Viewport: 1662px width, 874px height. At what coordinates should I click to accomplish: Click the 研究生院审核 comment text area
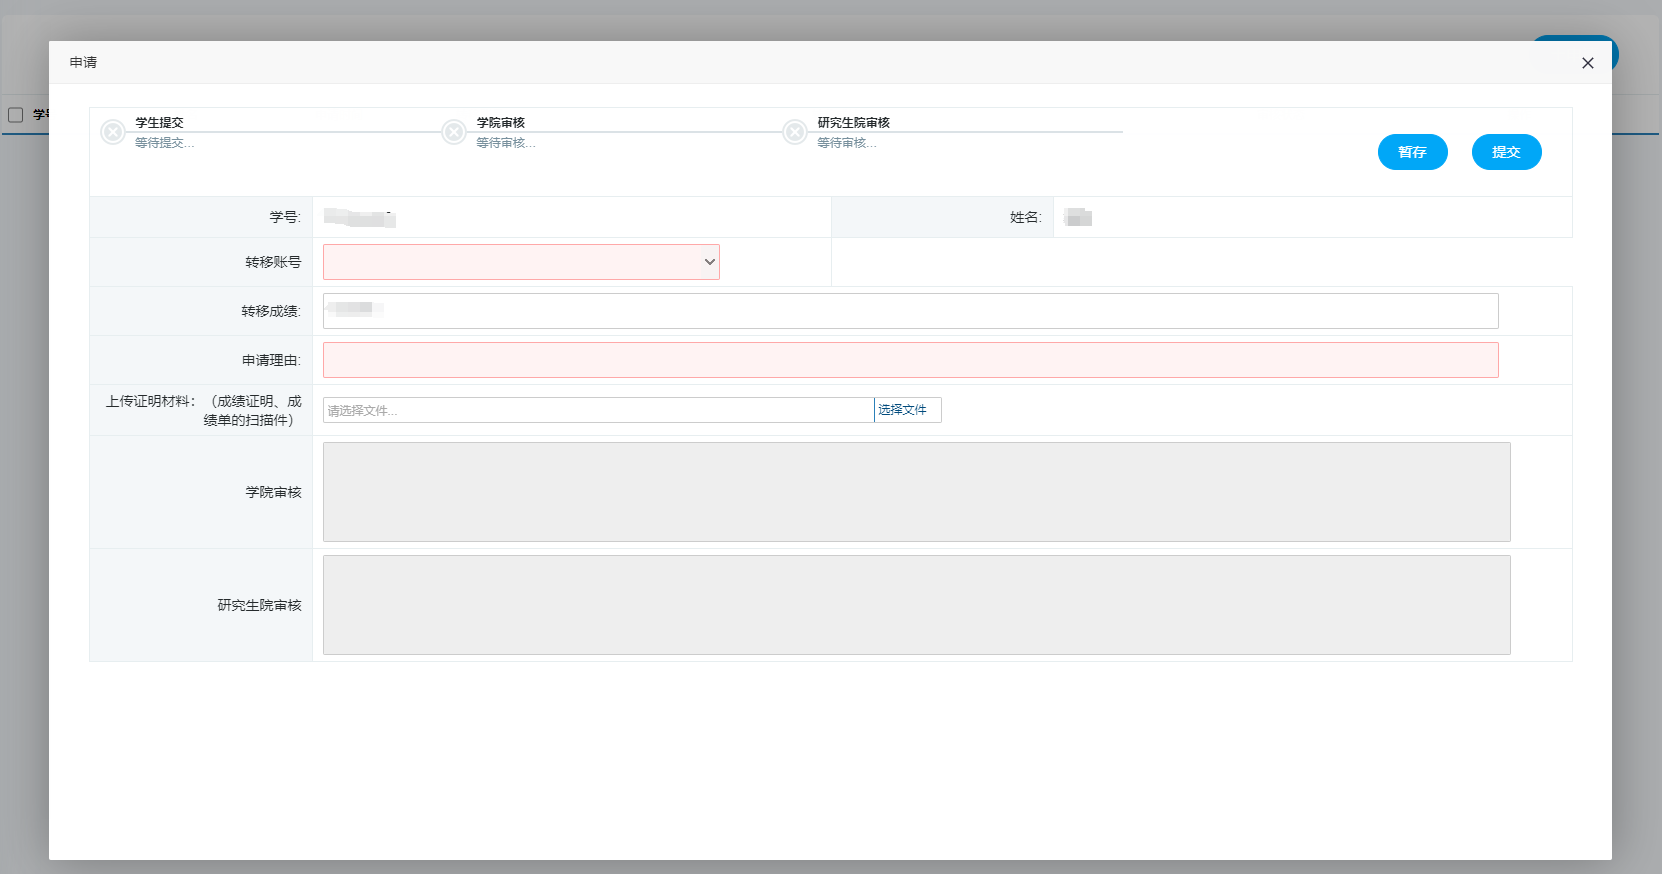[x=916, y=605]
